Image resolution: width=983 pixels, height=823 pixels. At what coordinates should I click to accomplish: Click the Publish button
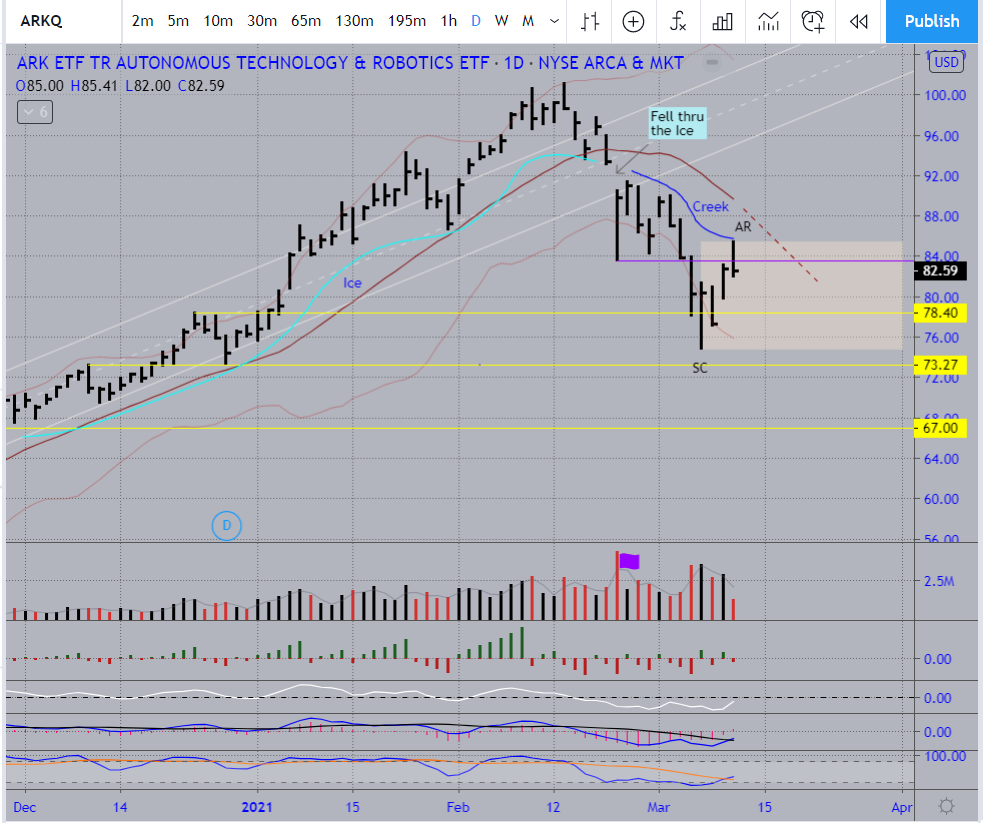coord(931,21)
